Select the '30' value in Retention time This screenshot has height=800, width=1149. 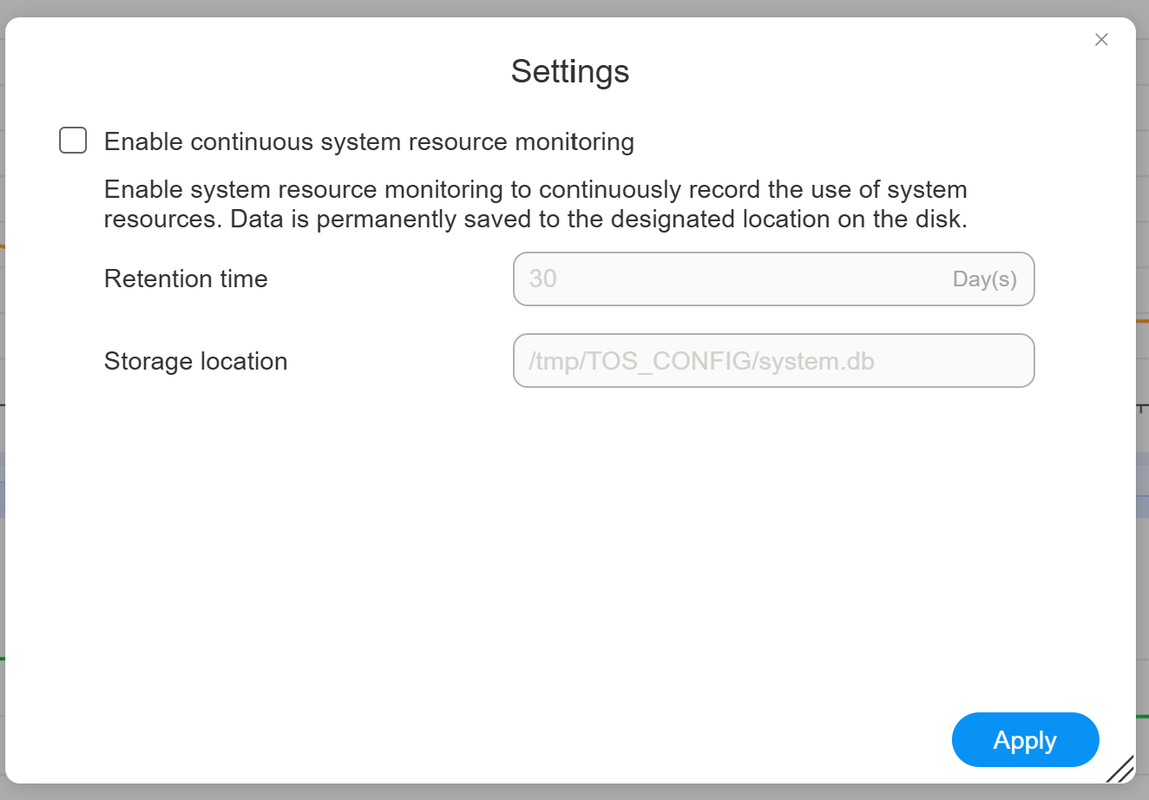[x=543, y=278]
